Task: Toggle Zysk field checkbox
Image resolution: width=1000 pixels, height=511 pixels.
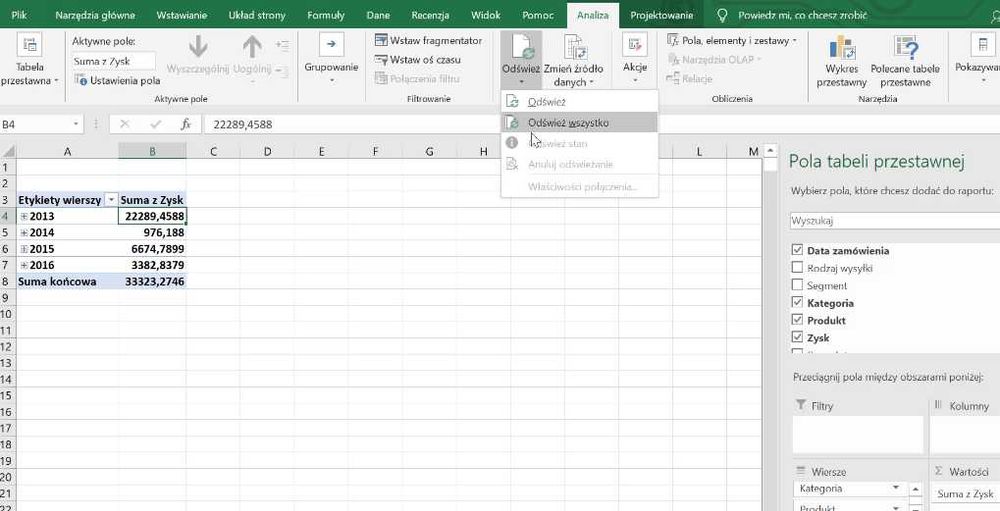Action: click(797, 337)
